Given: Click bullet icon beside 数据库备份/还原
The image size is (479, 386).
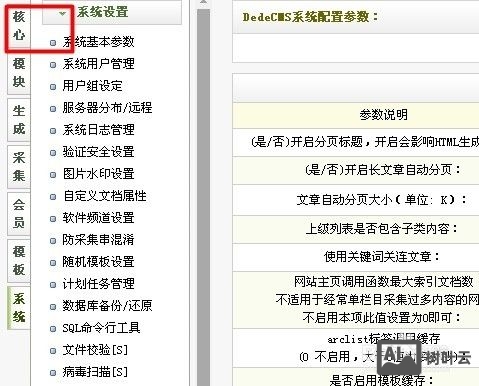Looking at the screenshot, I should (x=53, y=307).
